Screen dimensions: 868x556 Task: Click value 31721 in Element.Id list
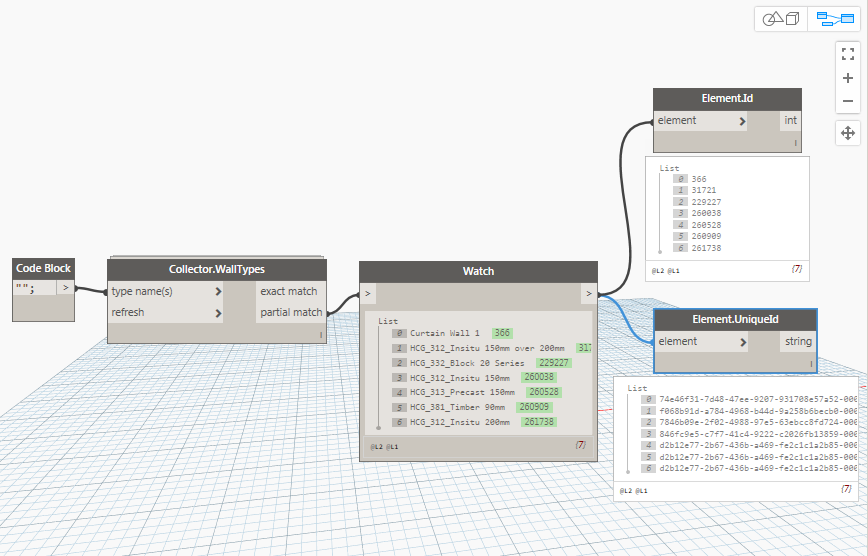(703, 190)
